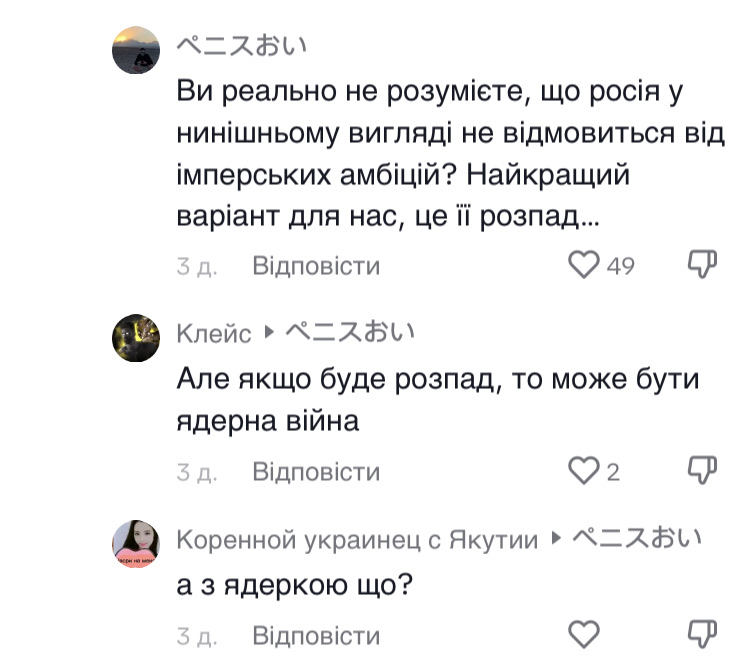Image resolution: width=750 pixels, height=667 pixels.
Task: Open Коренной украинец с Якутии's avatar
Action: [x=136, y=543]
